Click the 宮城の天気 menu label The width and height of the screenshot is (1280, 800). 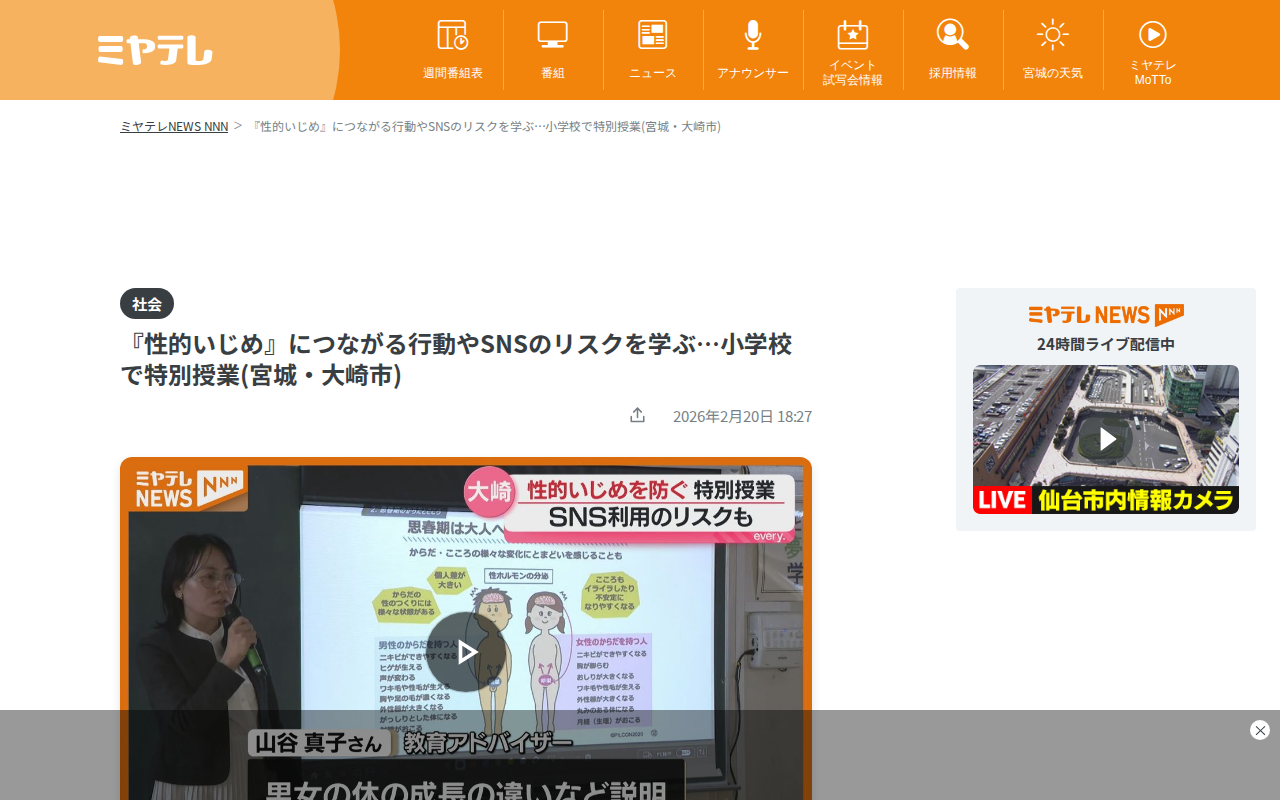click(1053, 73)
